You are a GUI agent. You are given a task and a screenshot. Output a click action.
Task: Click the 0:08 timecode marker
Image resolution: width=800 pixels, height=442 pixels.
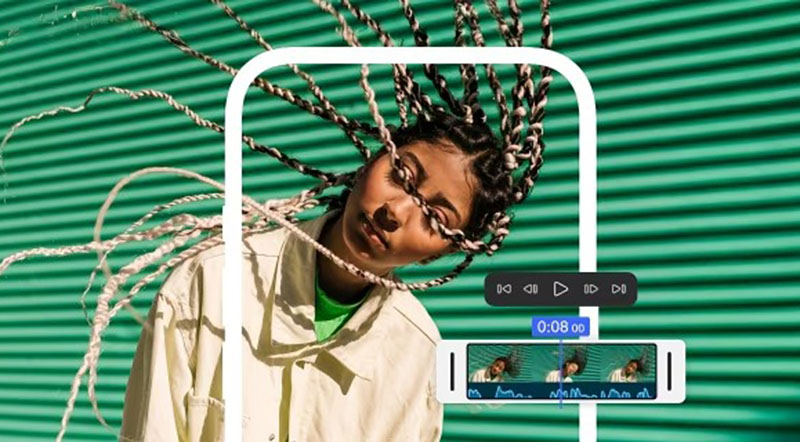(x=560, y=327)
